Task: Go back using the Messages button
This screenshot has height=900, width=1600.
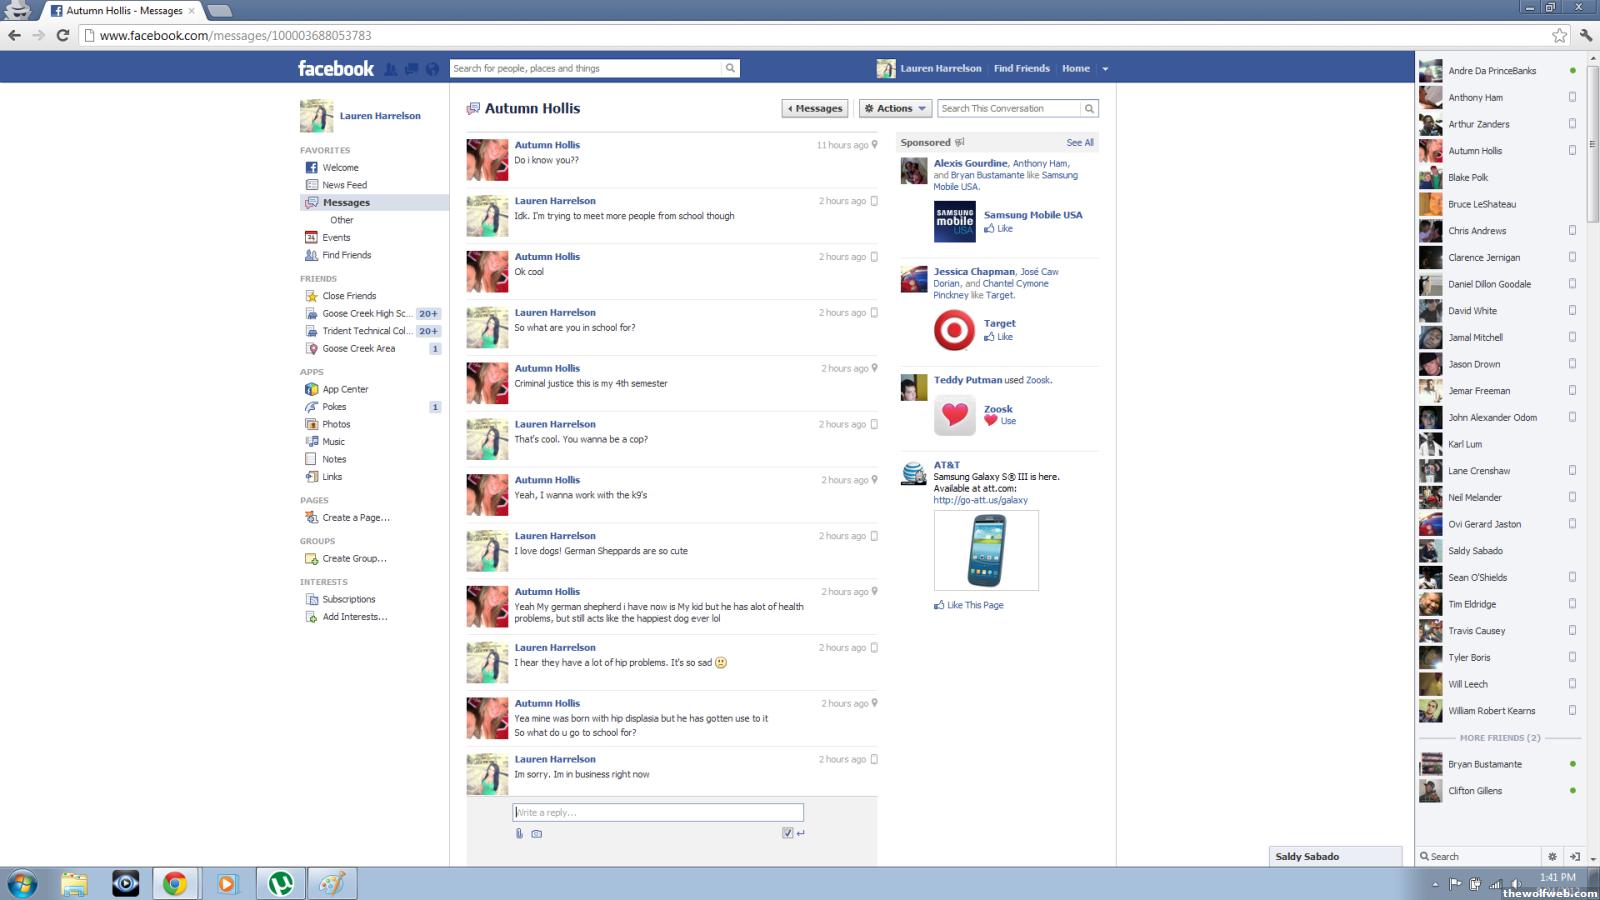Action: (x=815, y=108)
